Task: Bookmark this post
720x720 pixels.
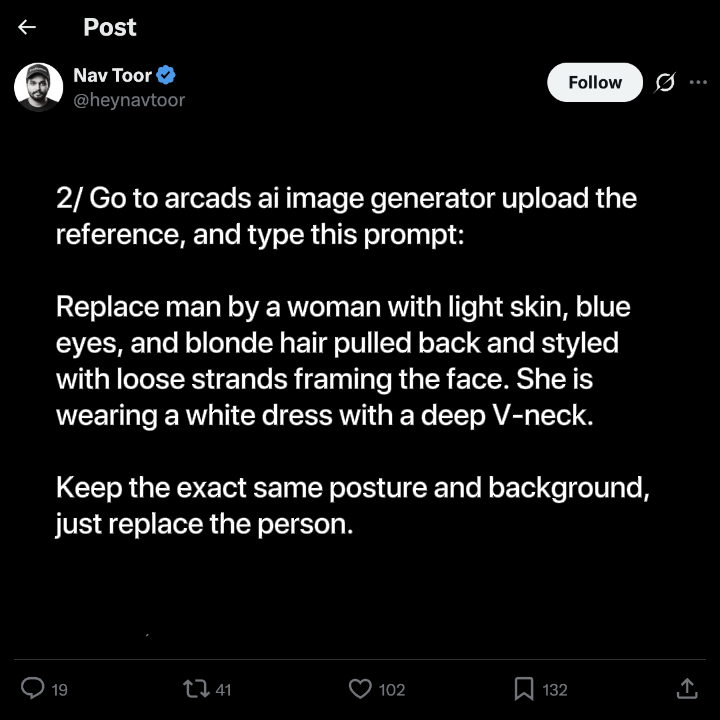Action: coord(524,689)
